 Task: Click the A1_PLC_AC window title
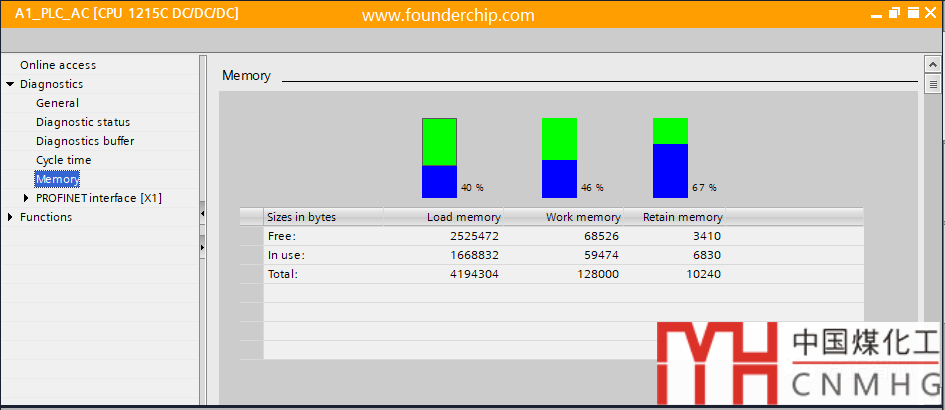click(x=127, y=13)
